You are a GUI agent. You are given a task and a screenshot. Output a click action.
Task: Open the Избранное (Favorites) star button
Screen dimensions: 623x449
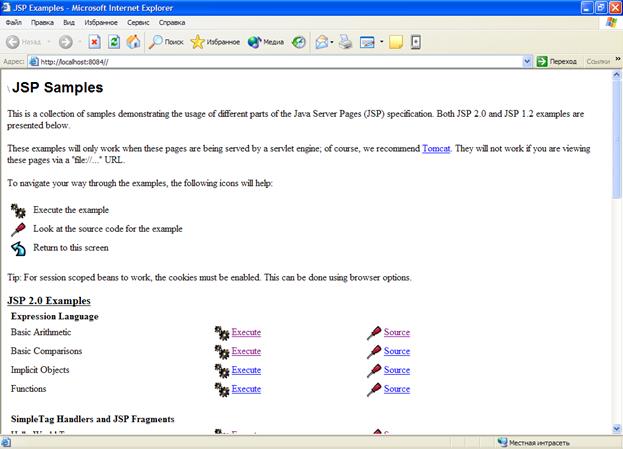[x=214, y=42]
